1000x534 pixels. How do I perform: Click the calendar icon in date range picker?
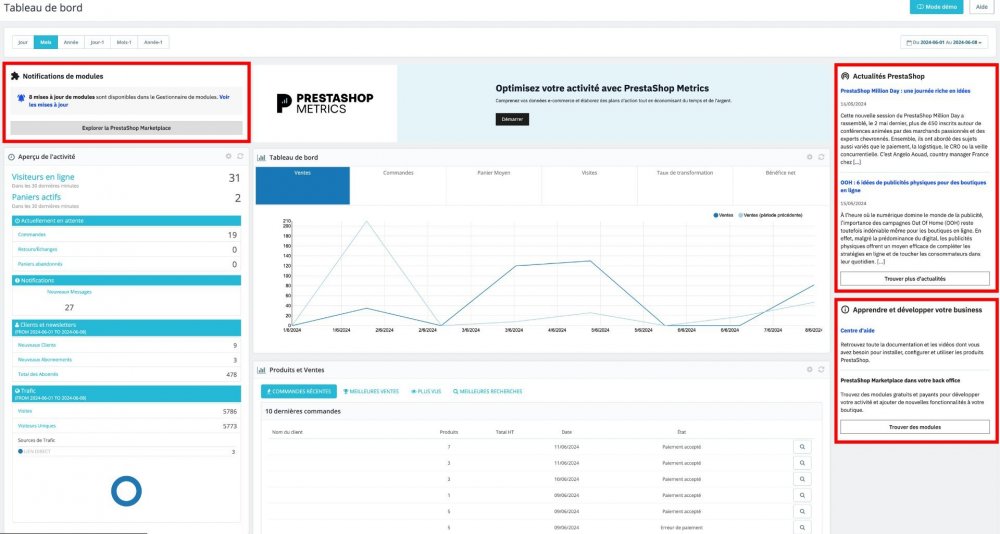[x=909, y=43]
